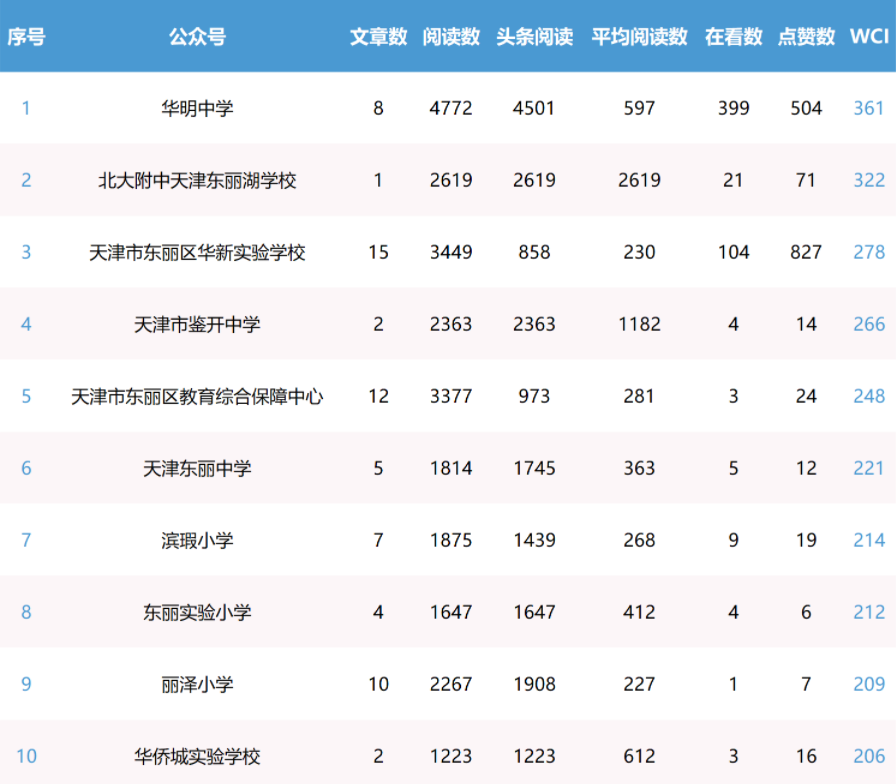Click WCI value 214

pyautogui.click(x=869, y=540)
